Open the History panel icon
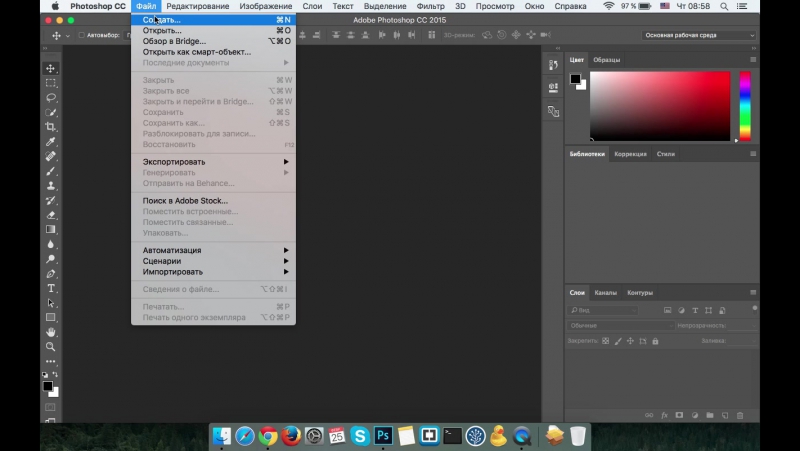The image size is (800, 451). 553,65
